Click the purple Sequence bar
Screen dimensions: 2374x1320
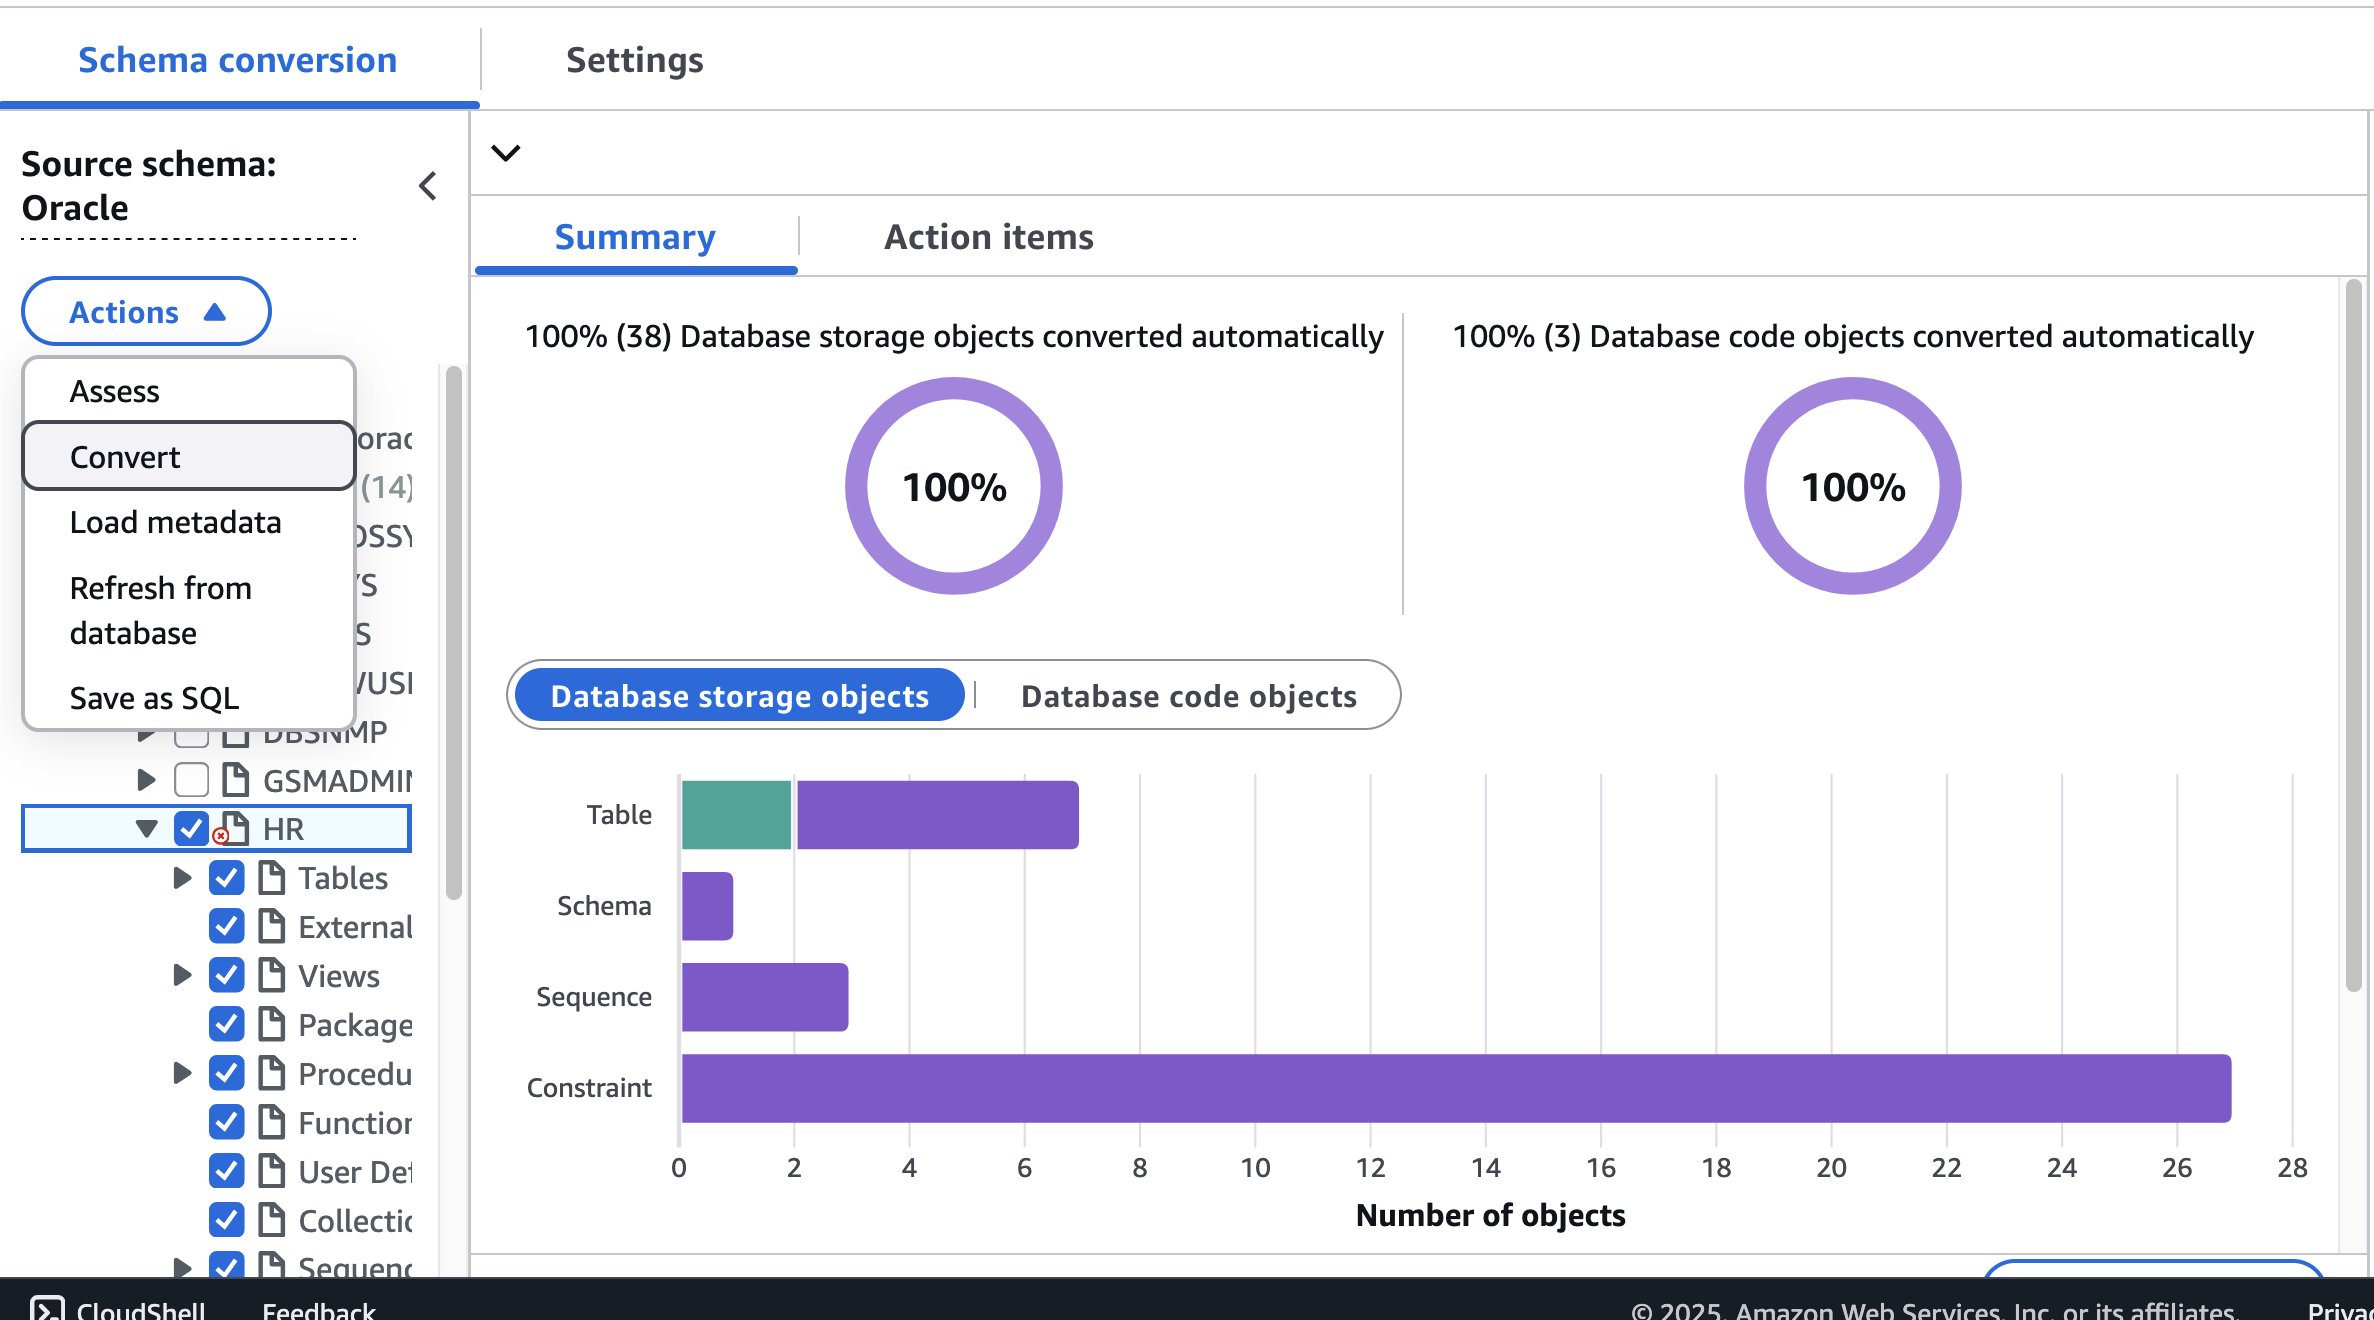click(x=765, y=997)
